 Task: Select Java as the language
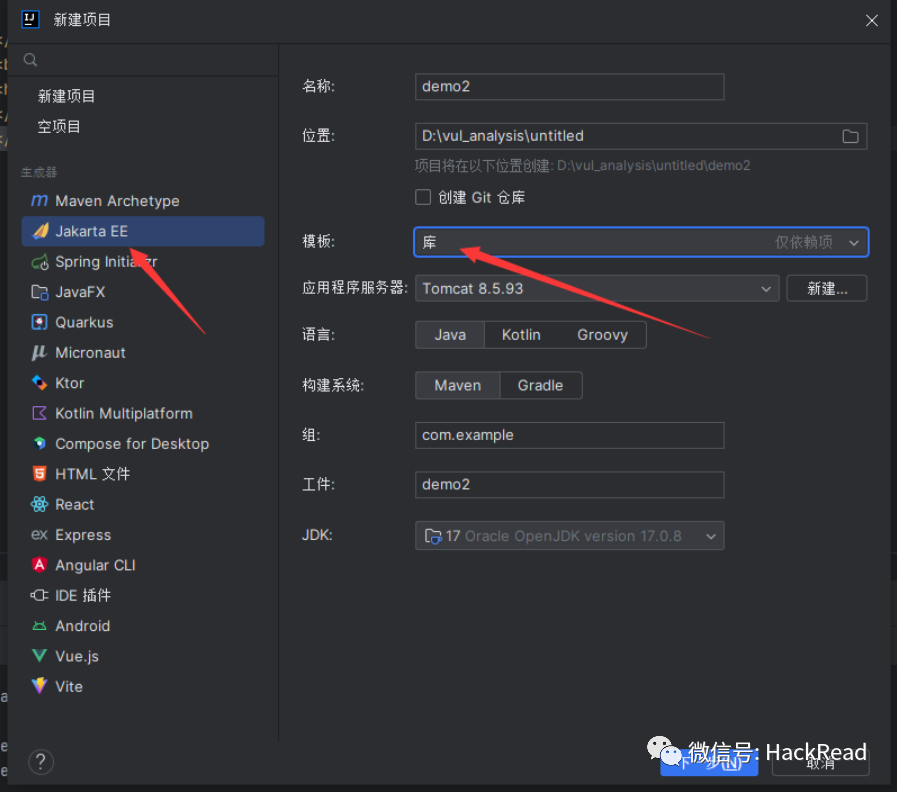tap(450, 335)
